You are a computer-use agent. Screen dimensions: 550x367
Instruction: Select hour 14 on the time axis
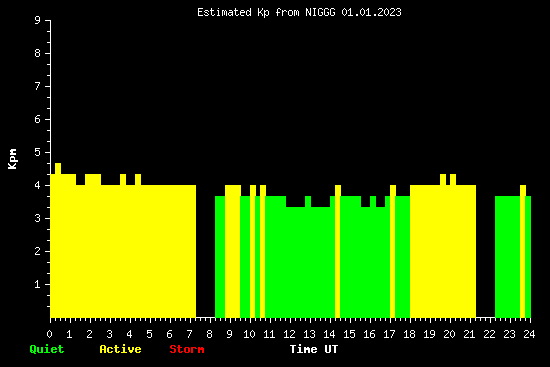329,334
